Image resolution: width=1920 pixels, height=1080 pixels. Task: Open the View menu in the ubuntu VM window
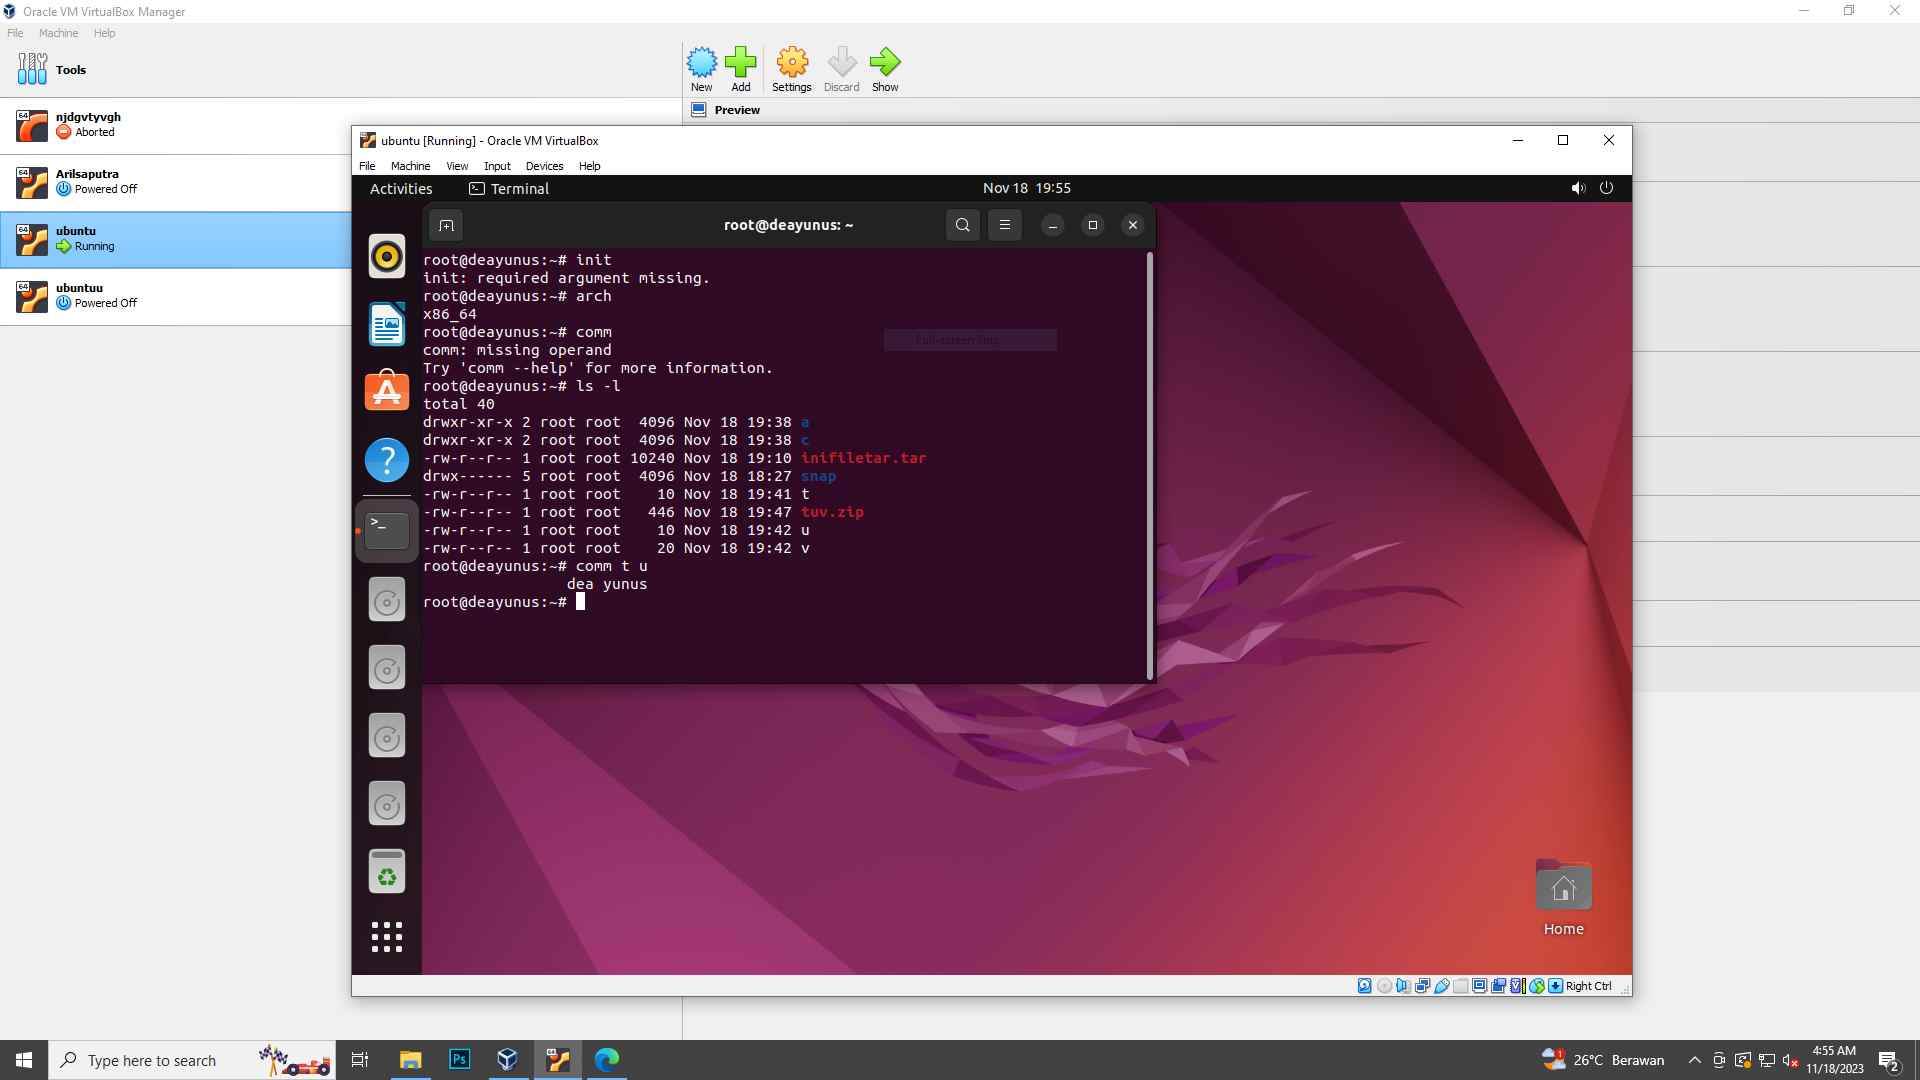click(x=457, y=166)
